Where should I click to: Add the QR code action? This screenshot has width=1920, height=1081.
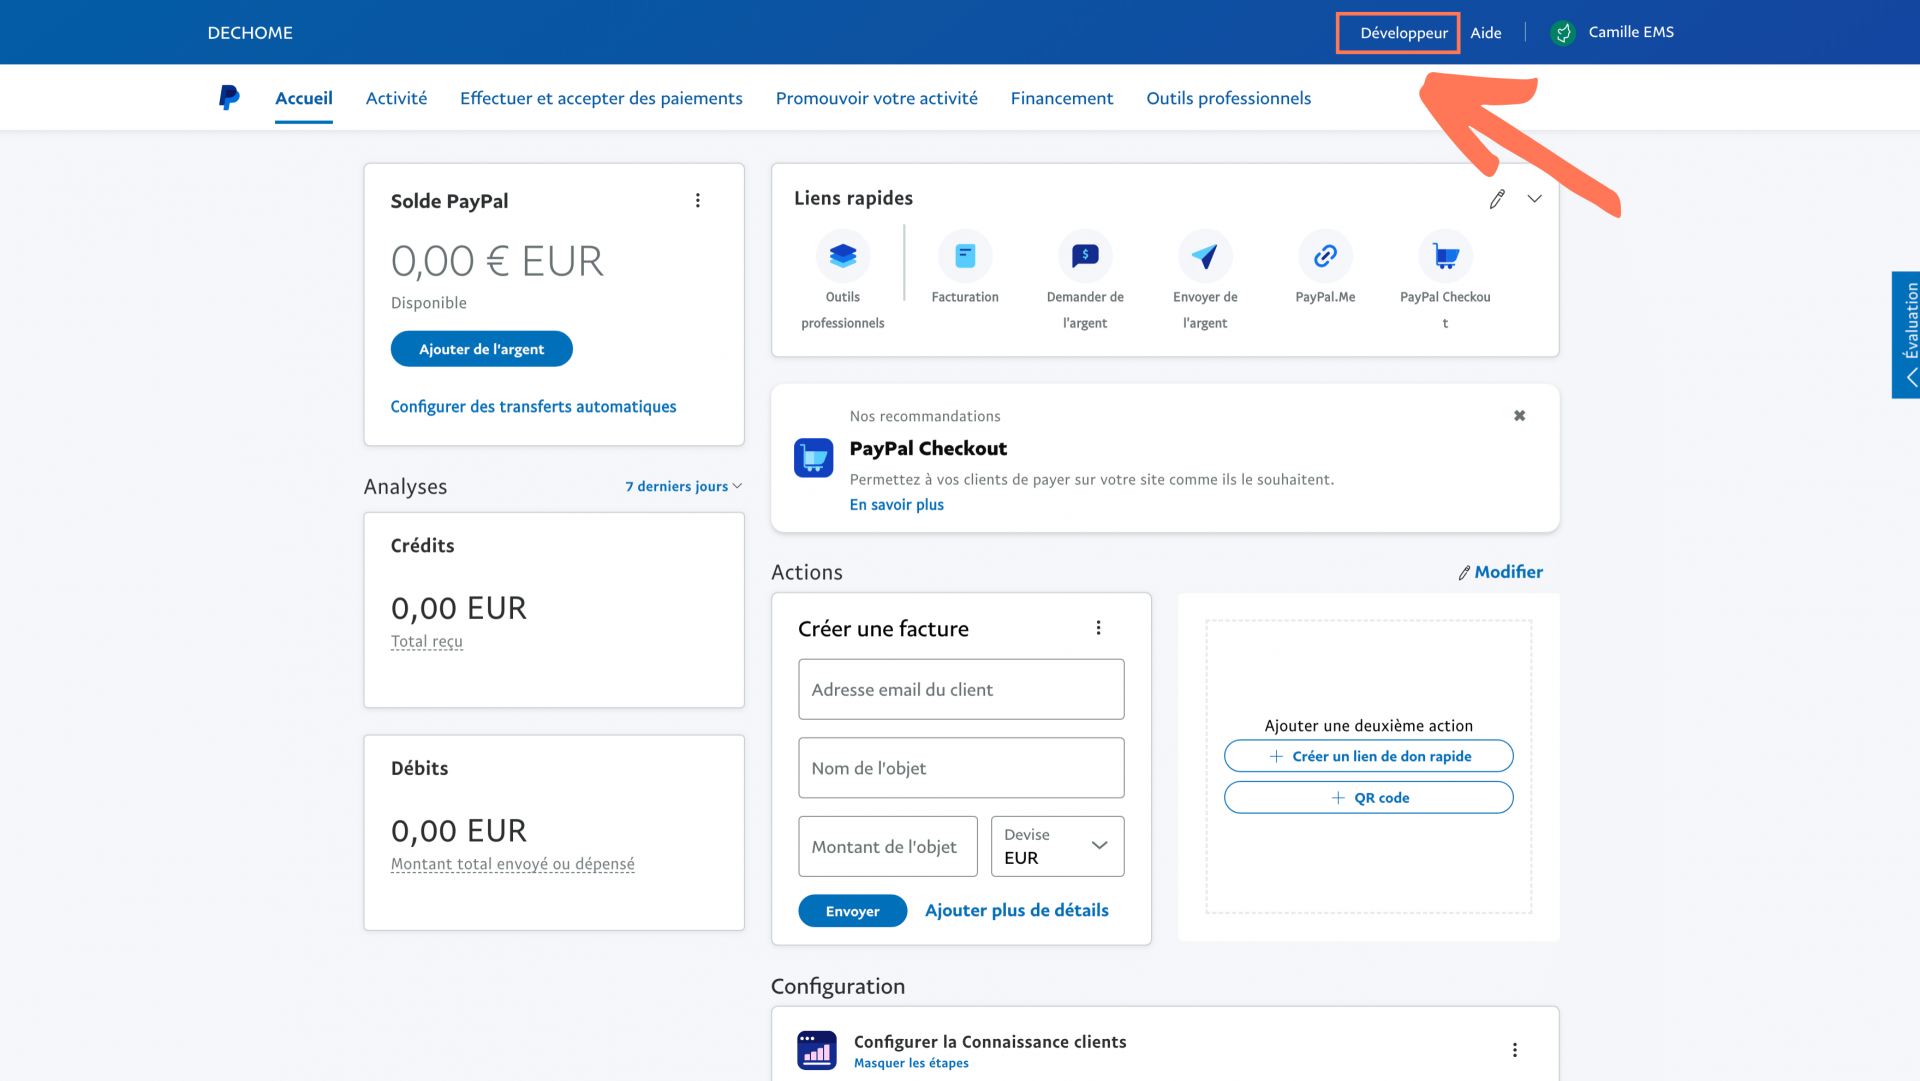pos(1368,798)
